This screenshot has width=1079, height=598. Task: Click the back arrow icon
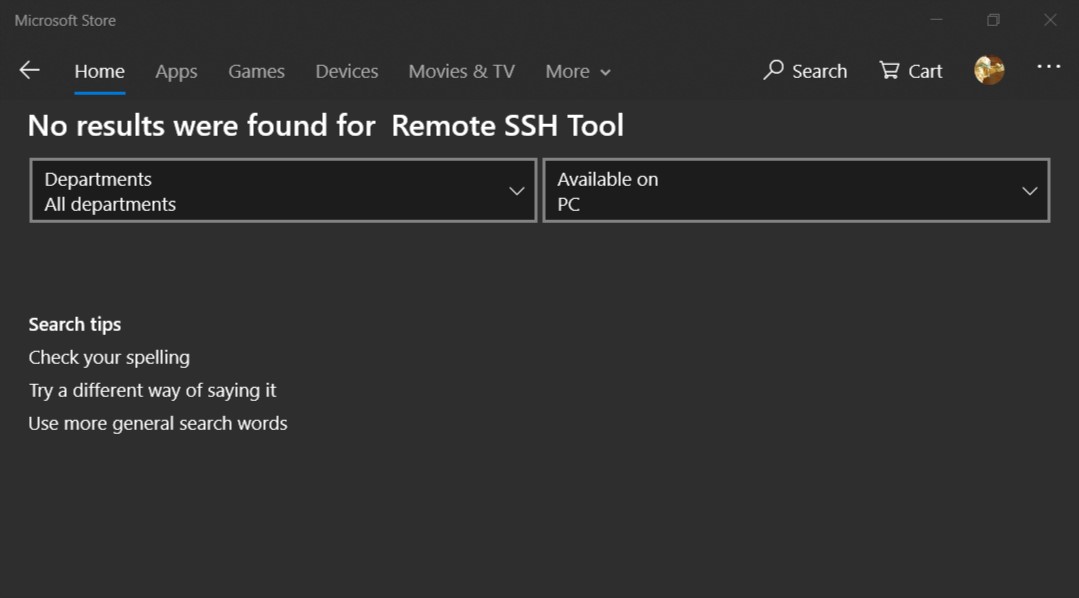(x=30, y=70)
